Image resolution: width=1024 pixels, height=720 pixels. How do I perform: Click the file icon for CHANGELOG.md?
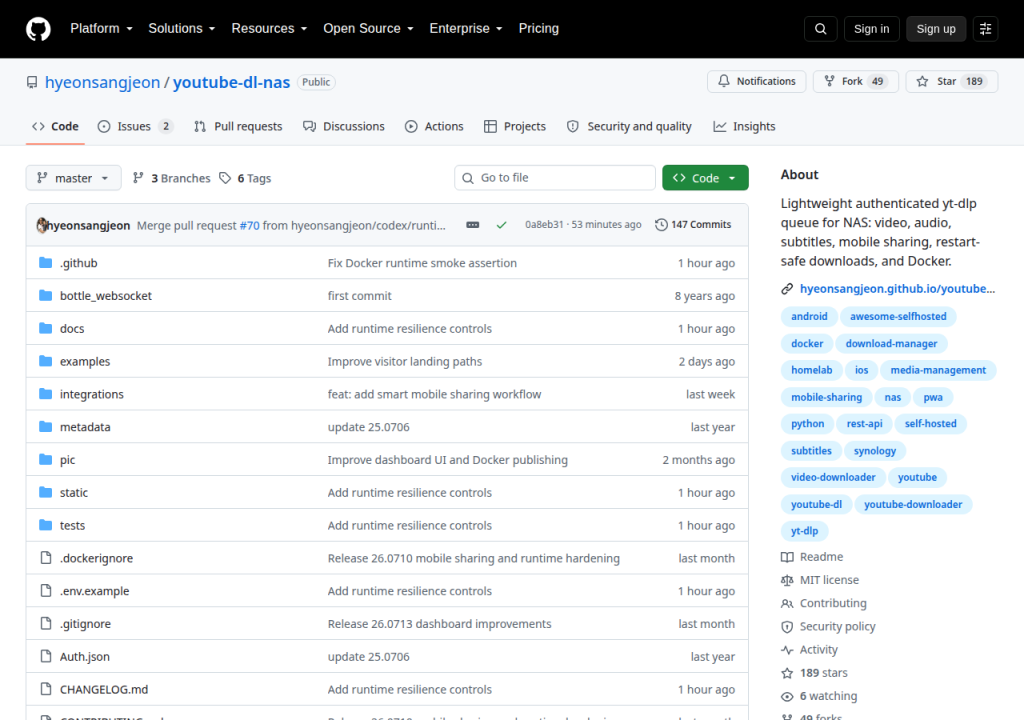[46, 689]
